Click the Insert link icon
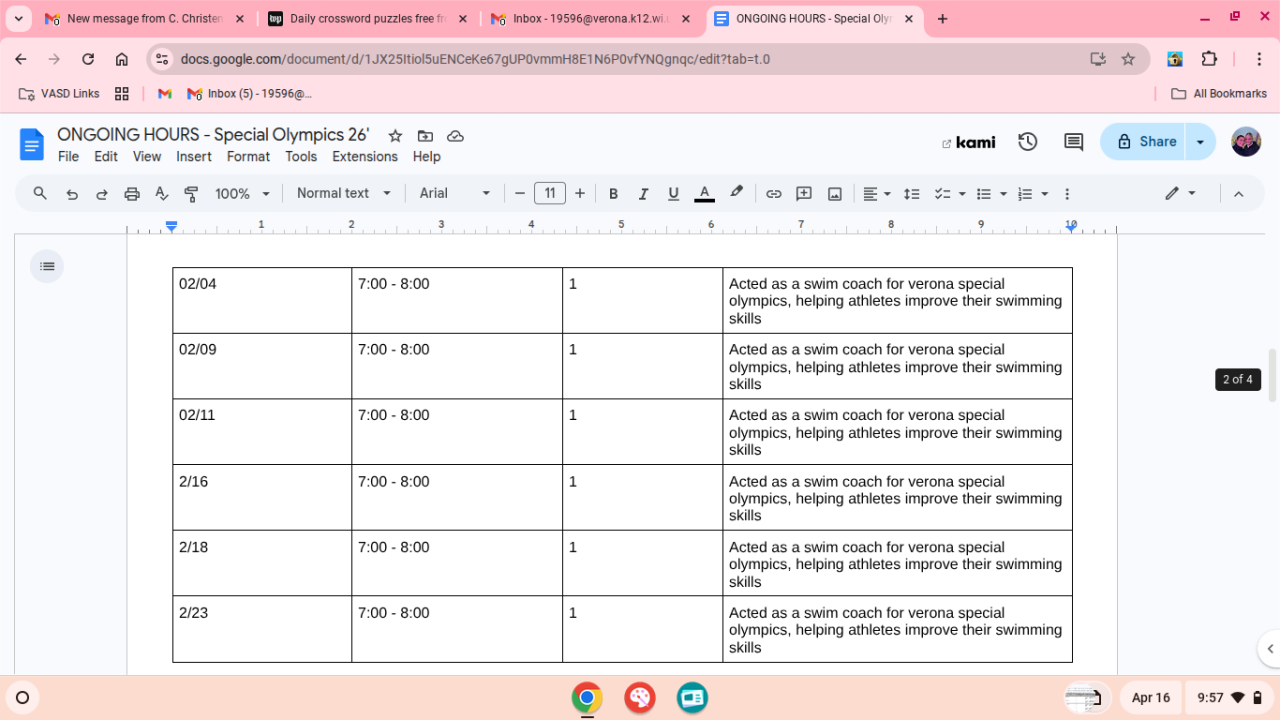This screenshot has width=1280, height=720. click(773, 194)
